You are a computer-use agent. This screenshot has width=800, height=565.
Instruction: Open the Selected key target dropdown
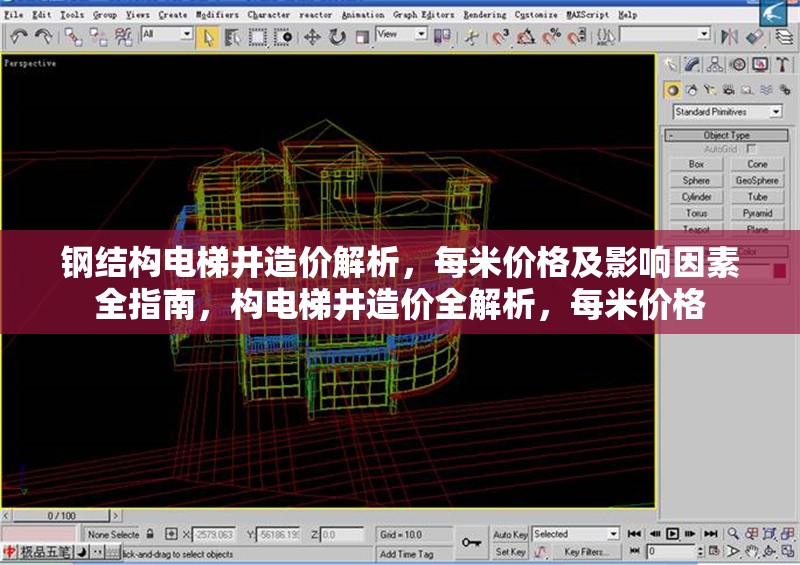click(x=576, y=534)
